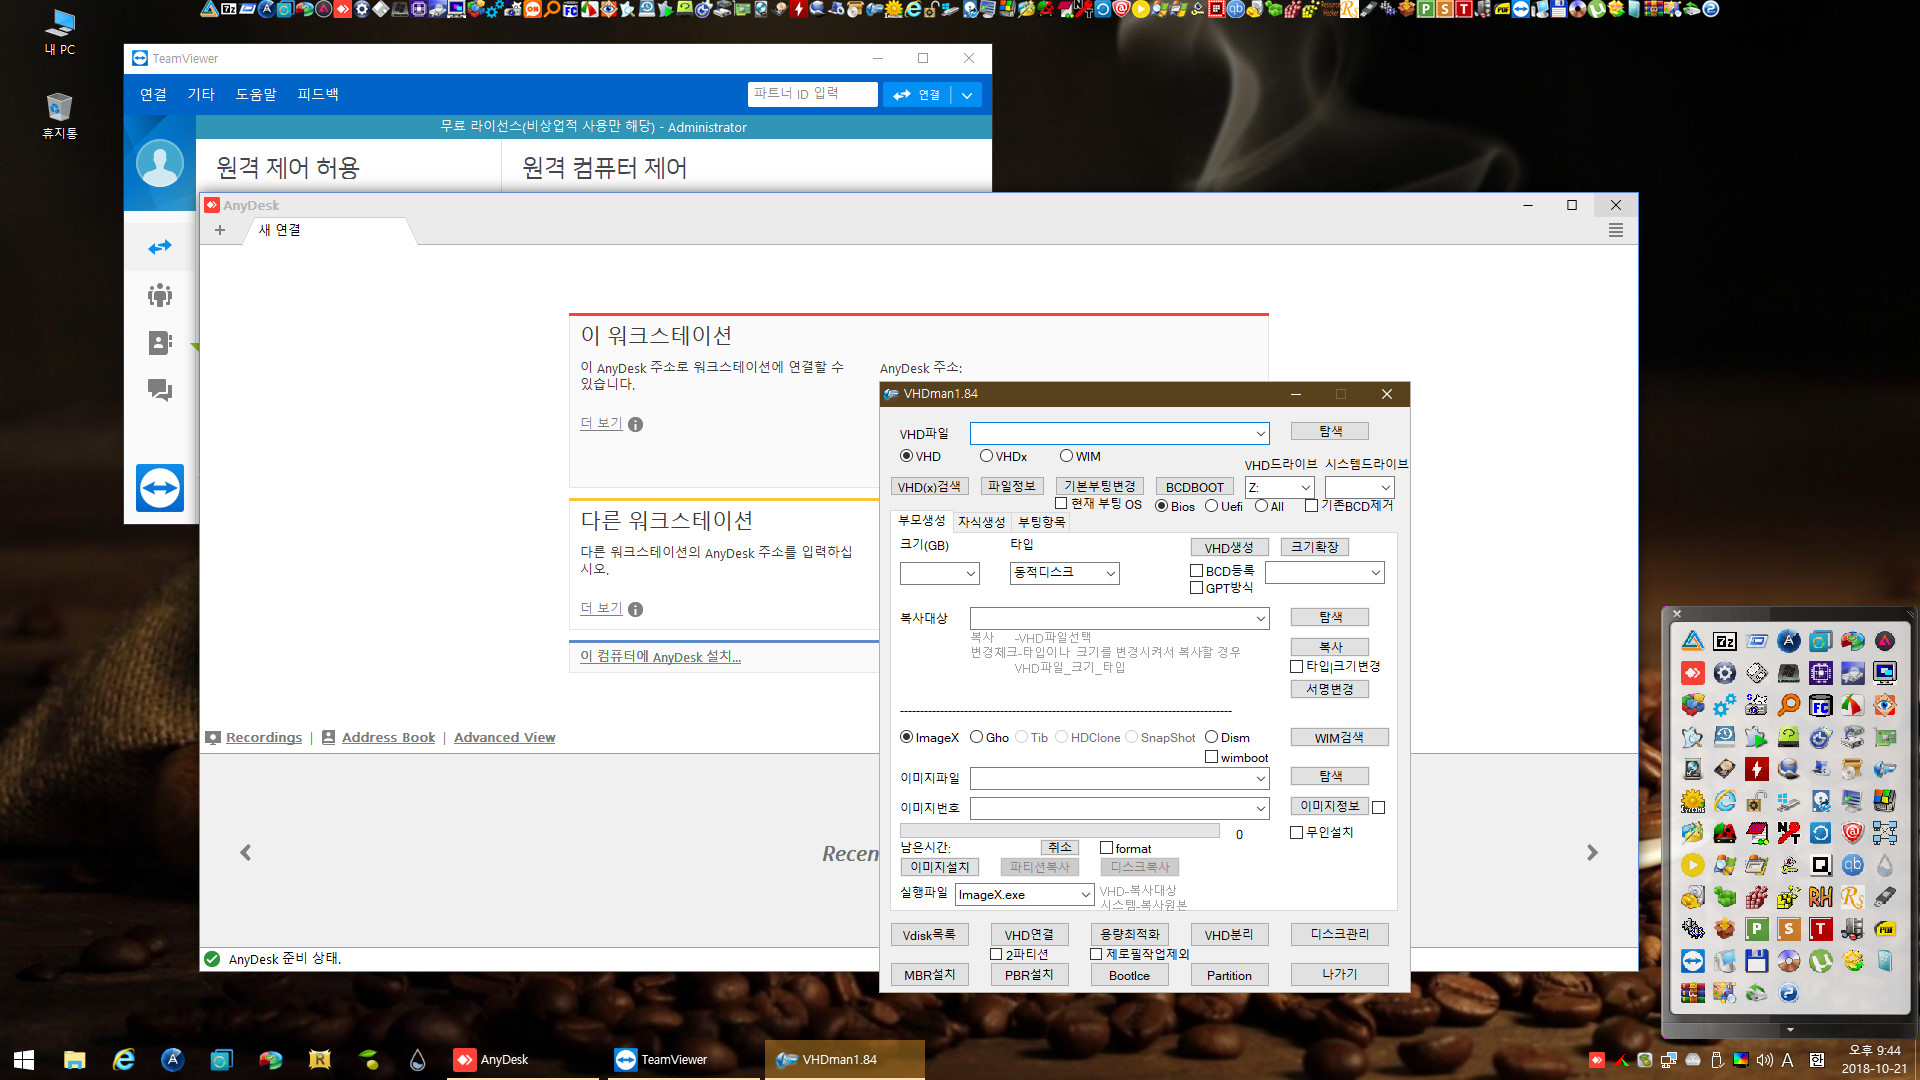Click the blue floppy disk icon in the palette
Screen dimensions: 1920x1080
[1756, 961]
